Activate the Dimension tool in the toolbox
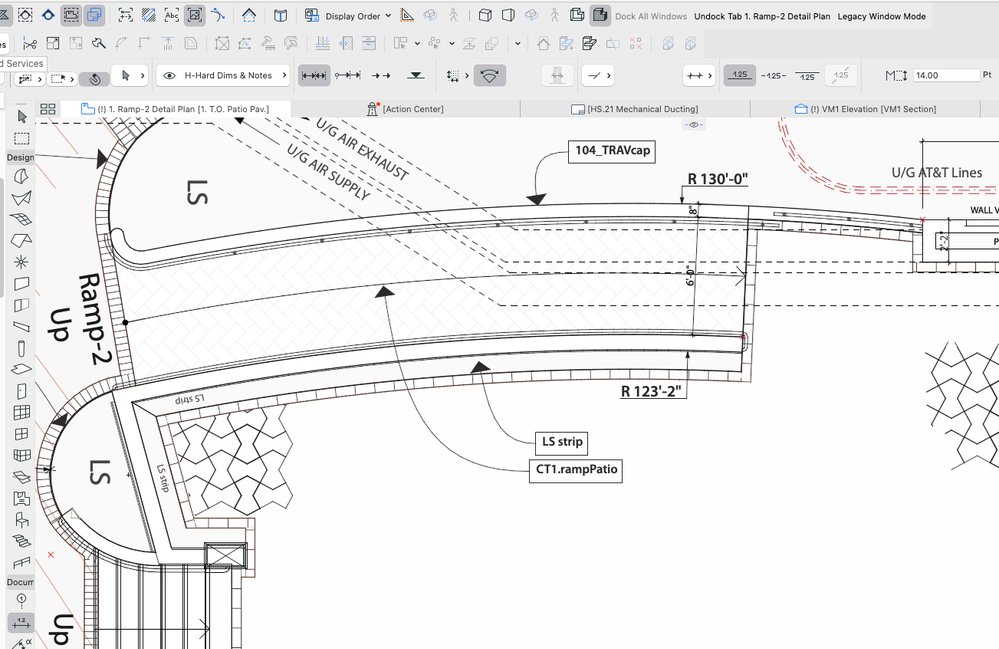The width and height of the screenshot is (999, 649). coord(21,622)
